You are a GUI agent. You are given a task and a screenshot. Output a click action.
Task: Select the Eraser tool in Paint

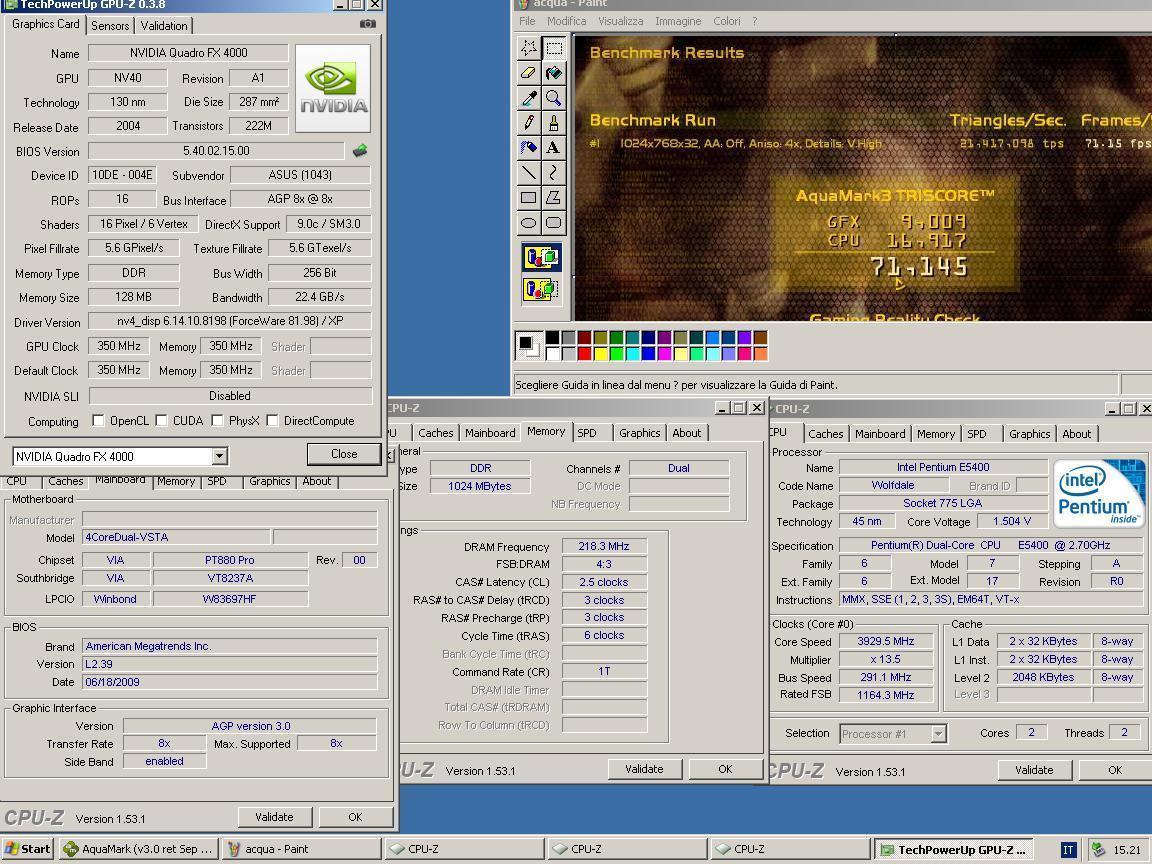[528, 73]
